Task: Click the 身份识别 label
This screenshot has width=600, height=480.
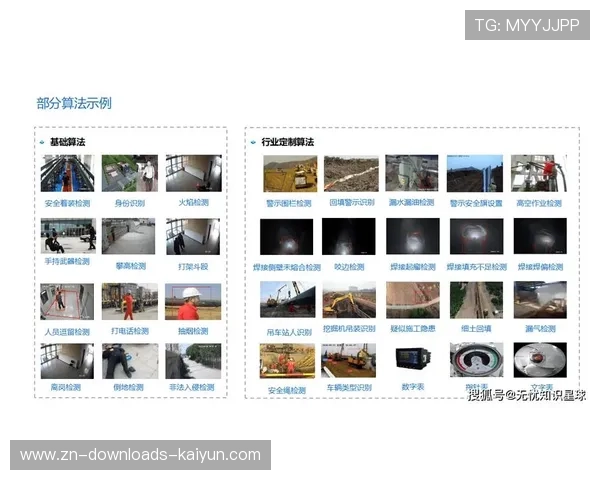Action: click(130, 203)
